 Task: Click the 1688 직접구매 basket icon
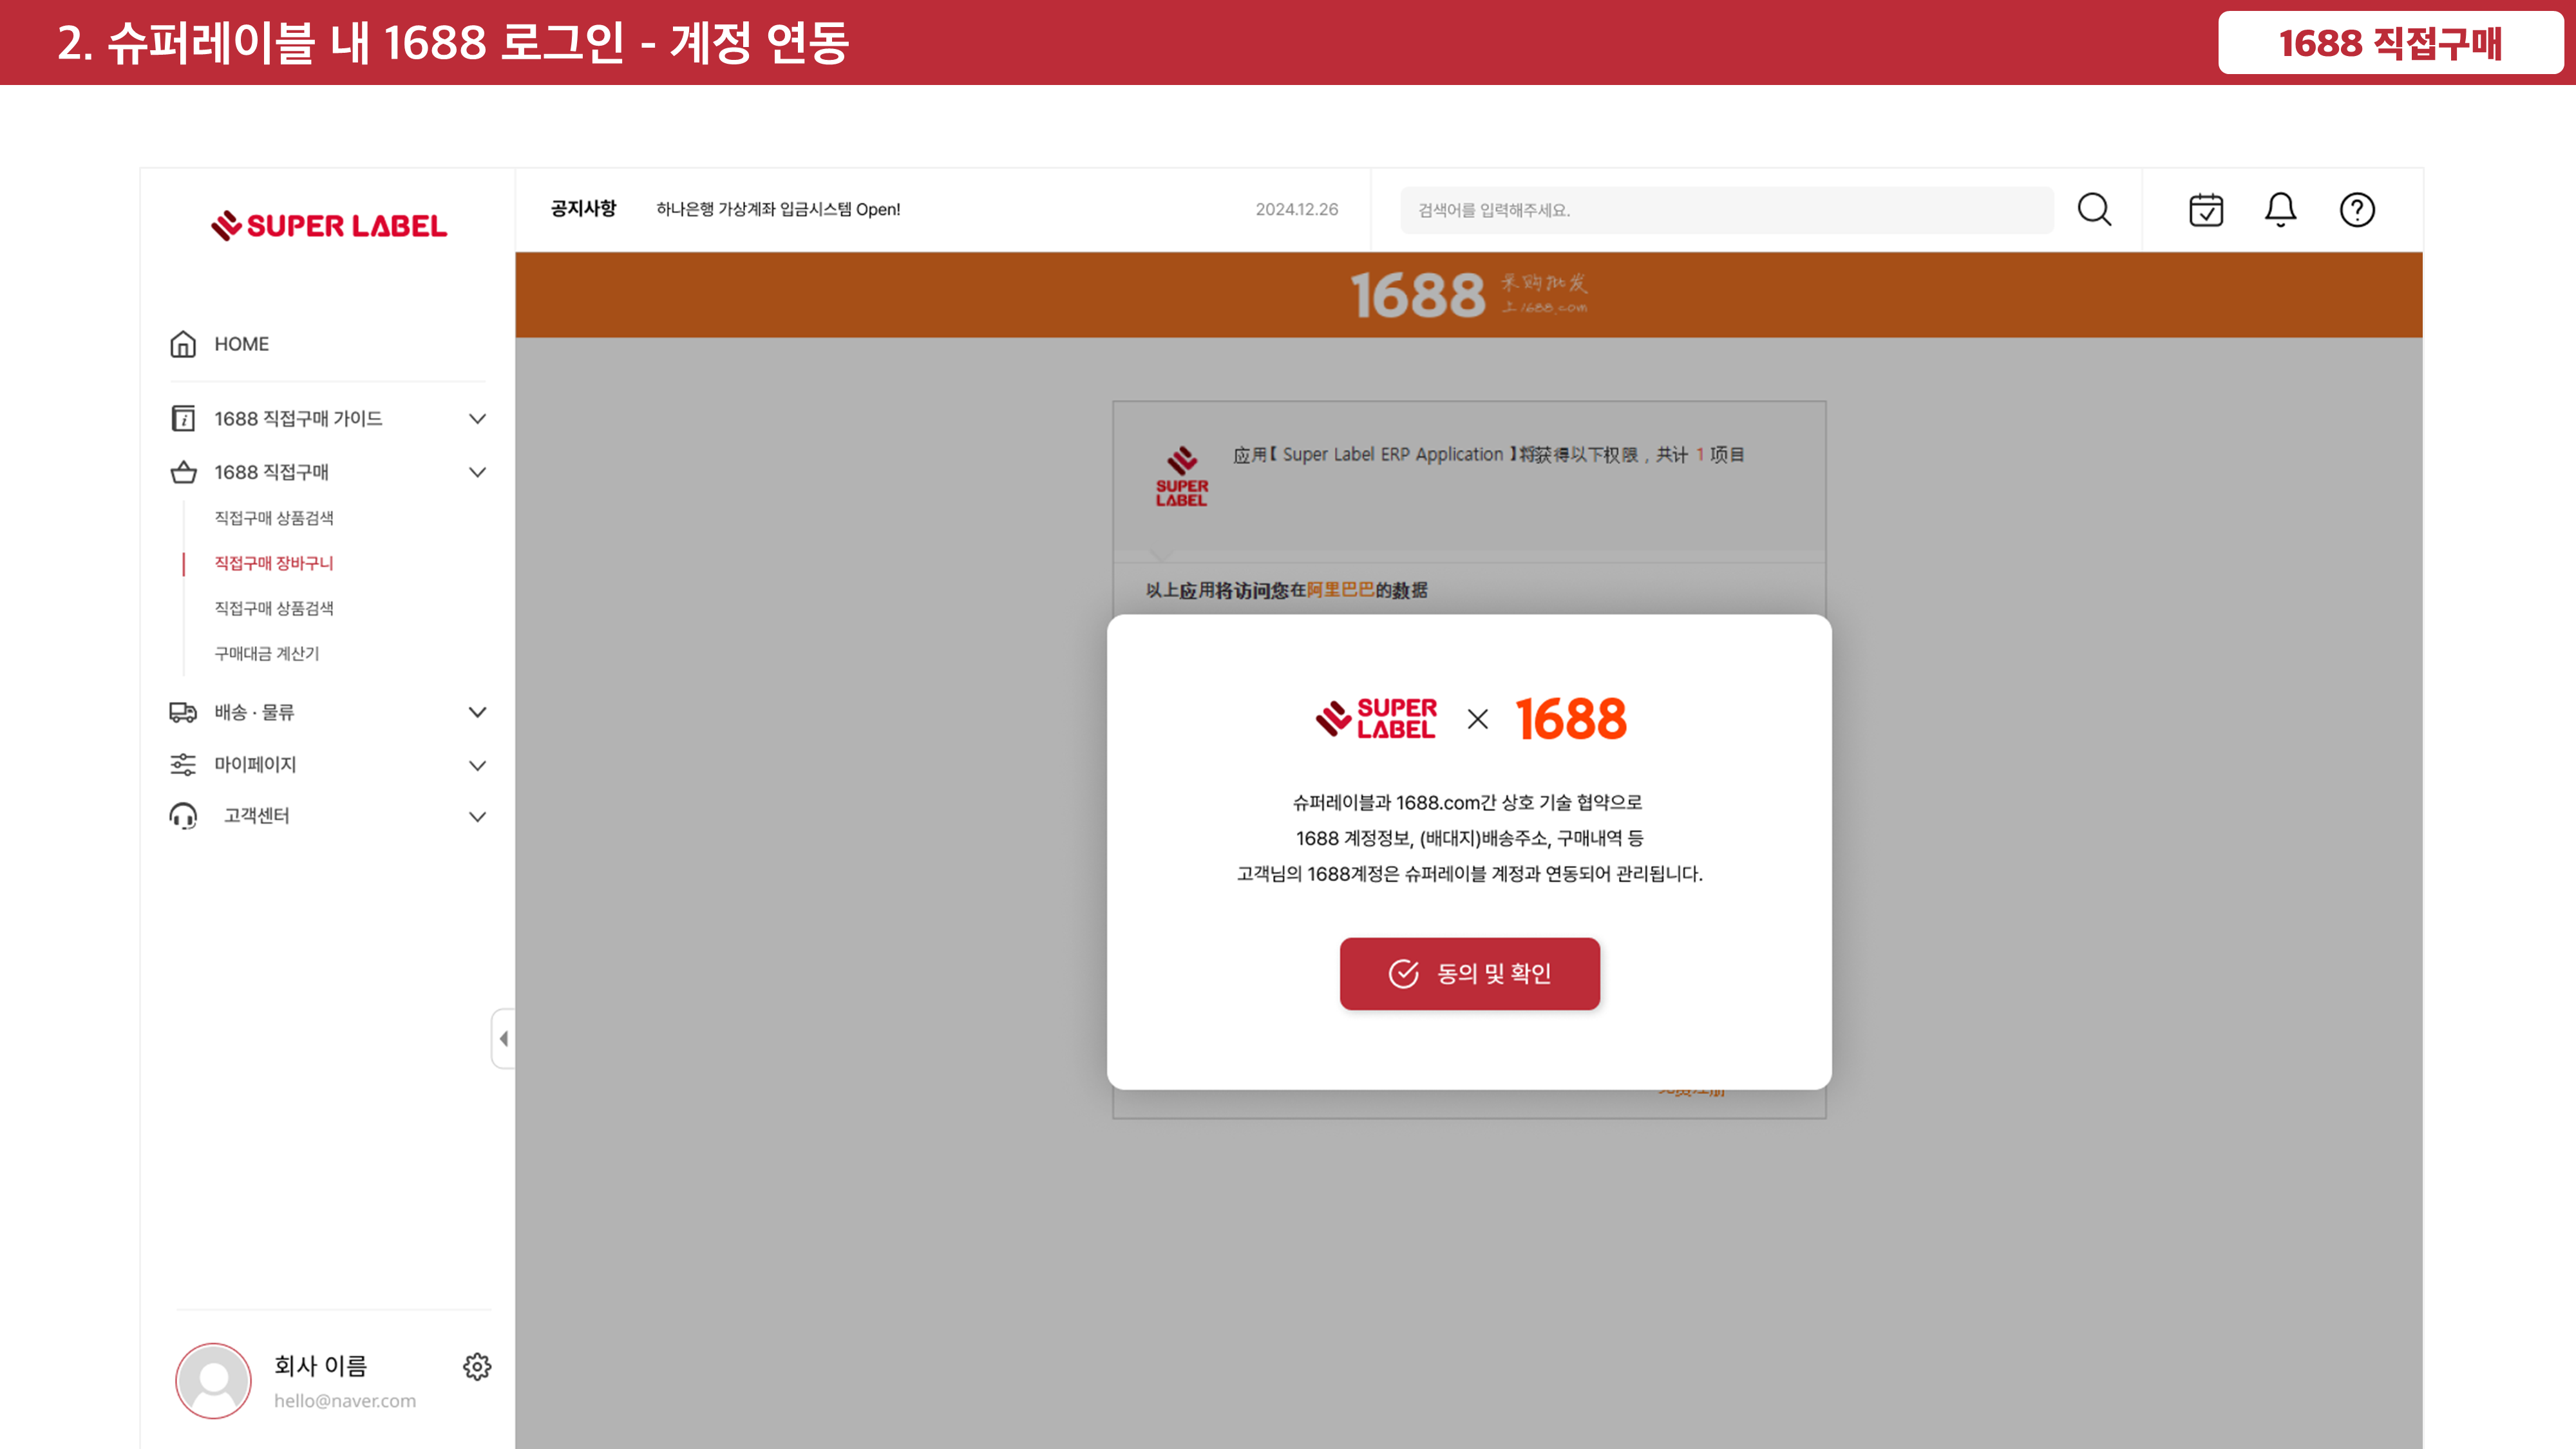183,472
